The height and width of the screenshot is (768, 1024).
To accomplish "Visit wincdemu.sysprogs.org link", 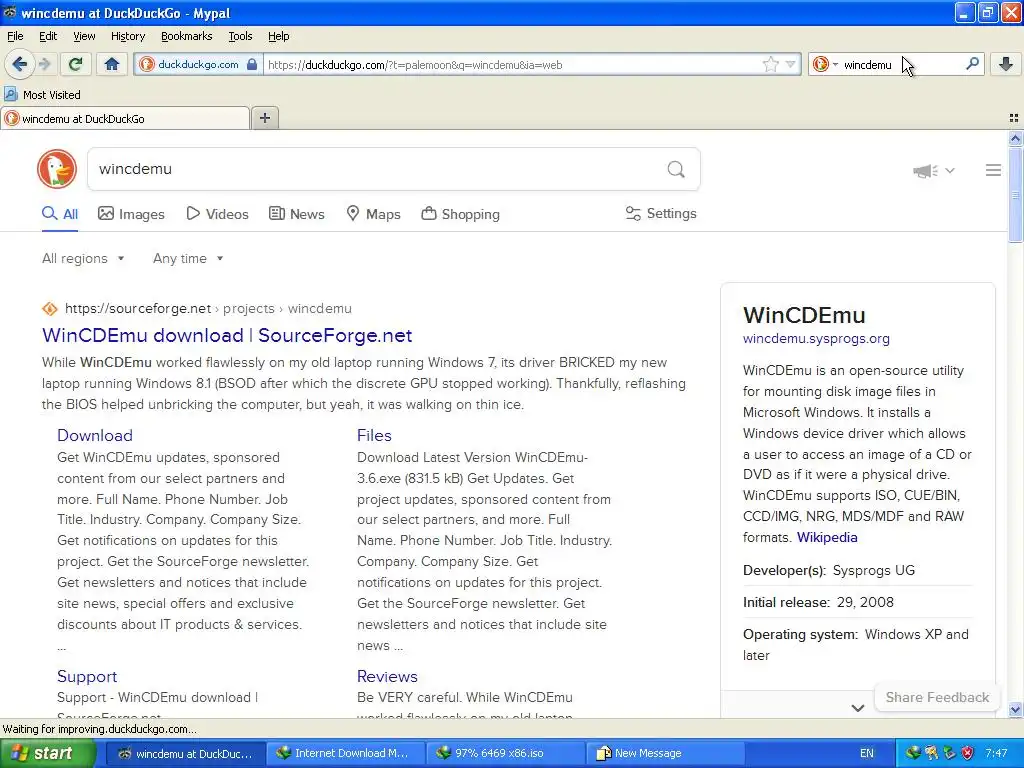I will [816, 339].
